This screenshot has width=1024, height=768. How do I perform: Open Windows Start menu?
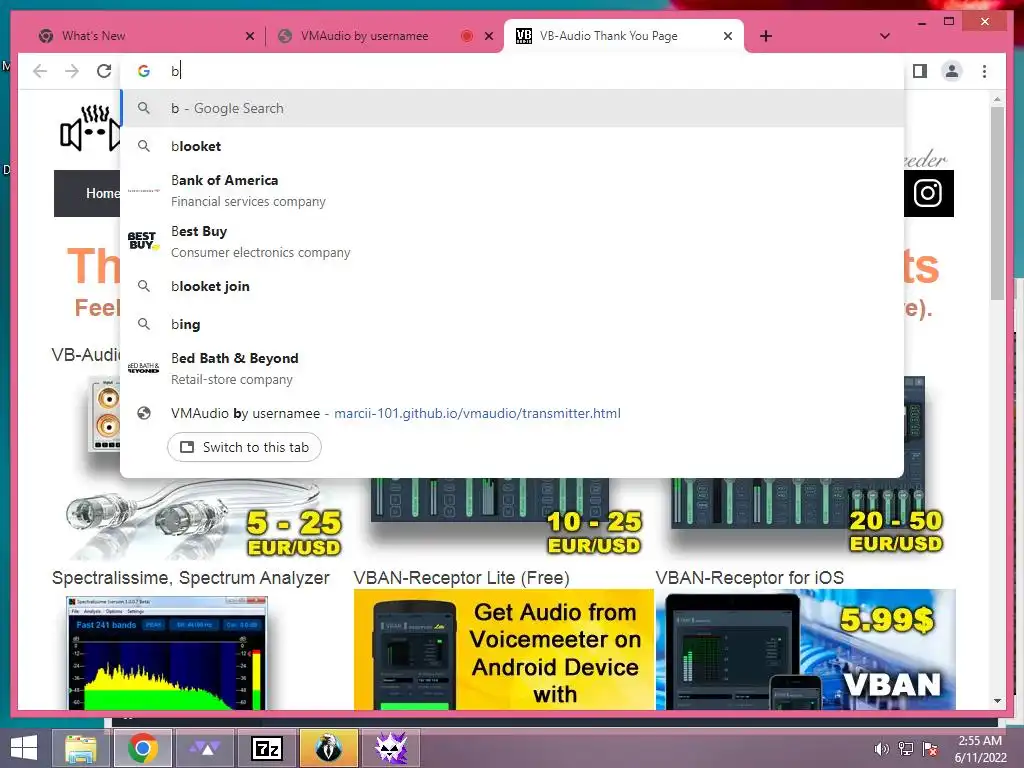(24, 748)
